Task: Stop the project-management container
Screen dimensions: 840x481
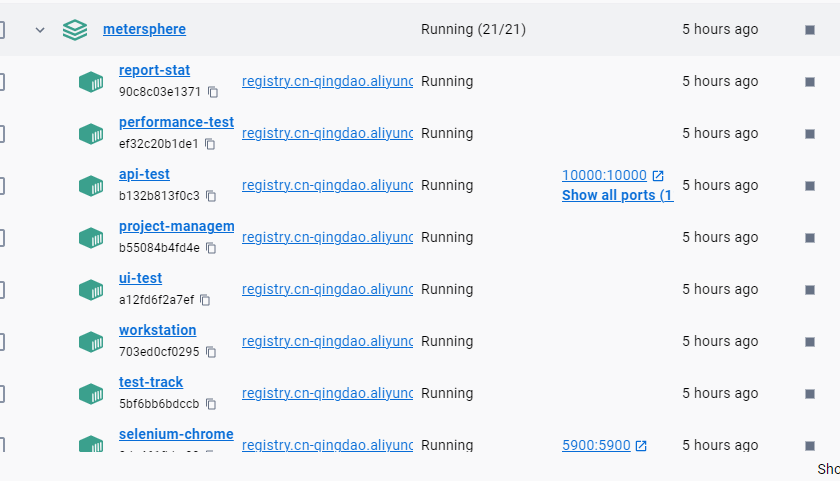Action: click(810, 238)
